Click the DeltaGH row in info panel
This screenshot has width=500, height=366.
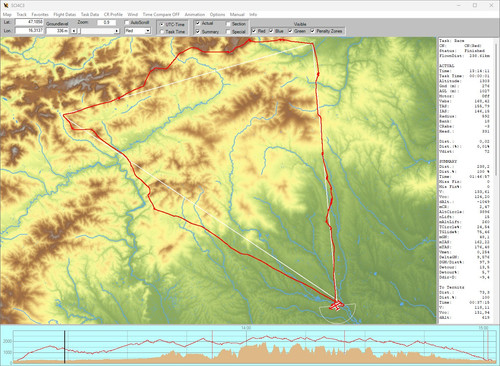(x=465, y=257)
